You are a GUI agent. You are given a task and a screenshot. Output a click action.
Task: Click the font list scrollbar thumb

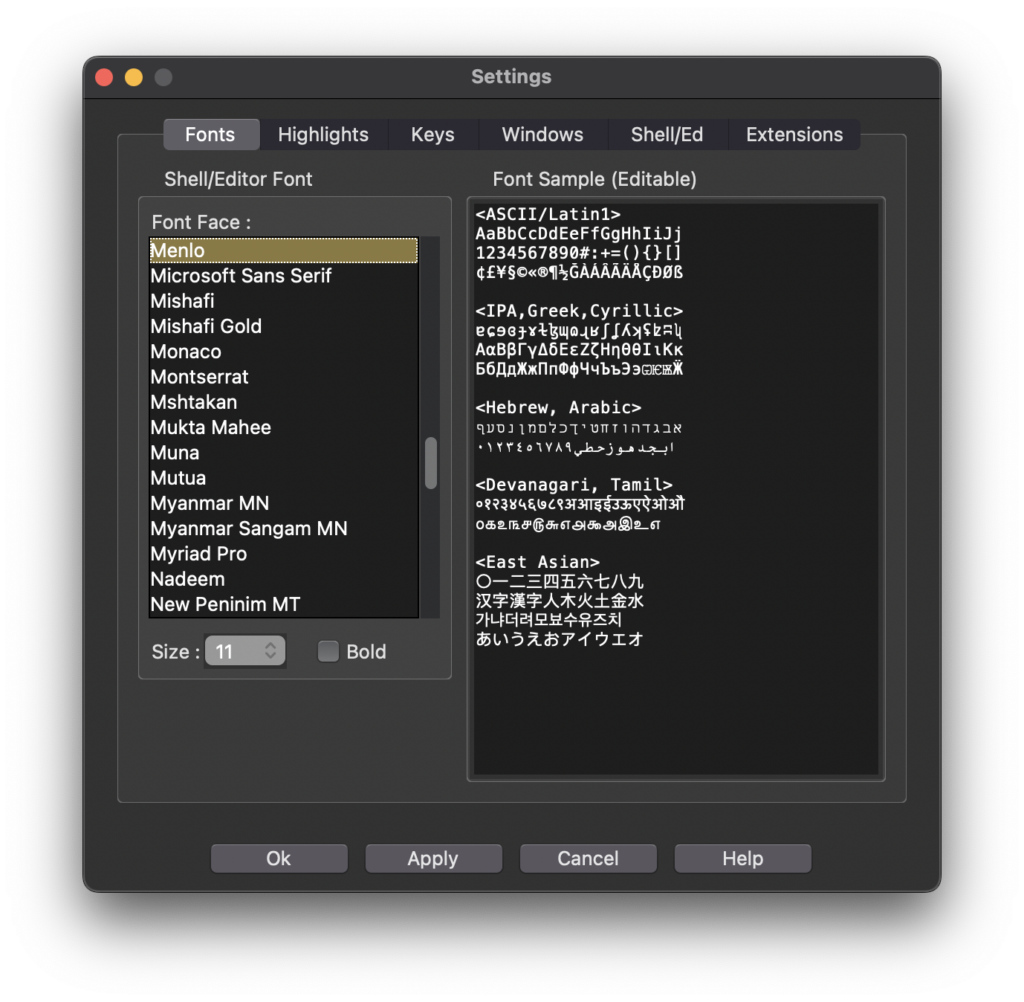coord(430,463)
